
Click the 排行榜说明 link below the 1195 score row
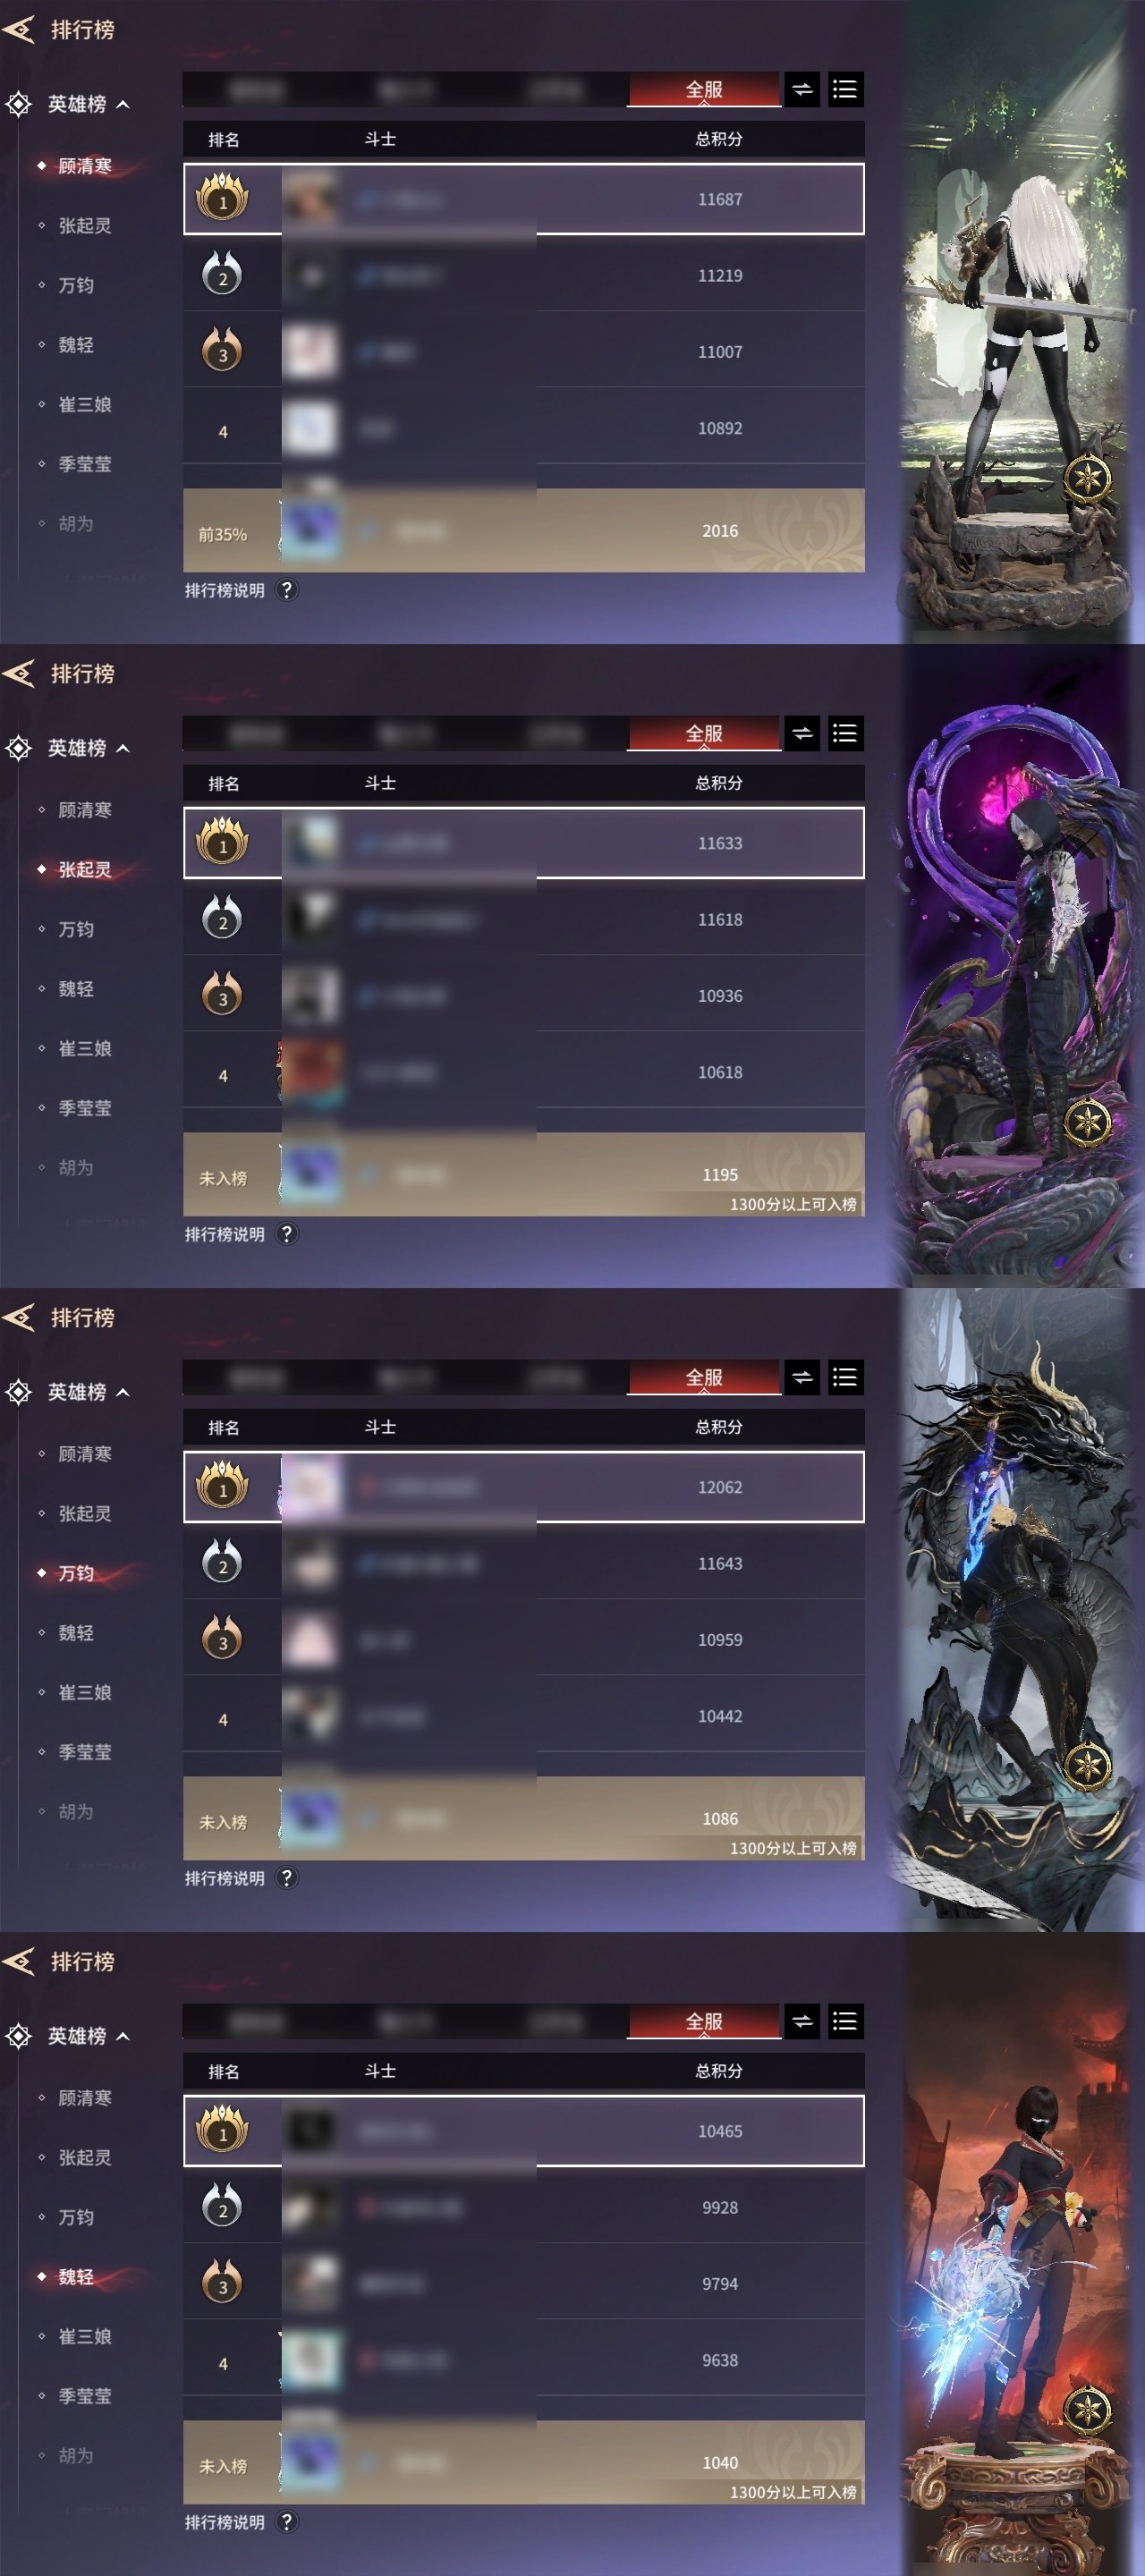click(225, 1234)
